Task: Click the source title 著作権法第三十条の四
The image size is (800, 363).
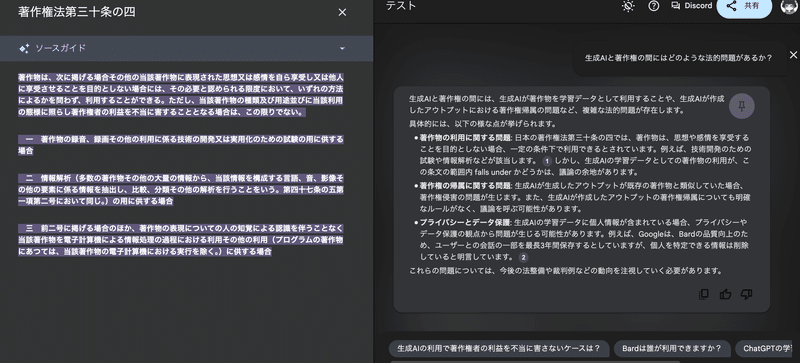Action: tap(77, 13)
